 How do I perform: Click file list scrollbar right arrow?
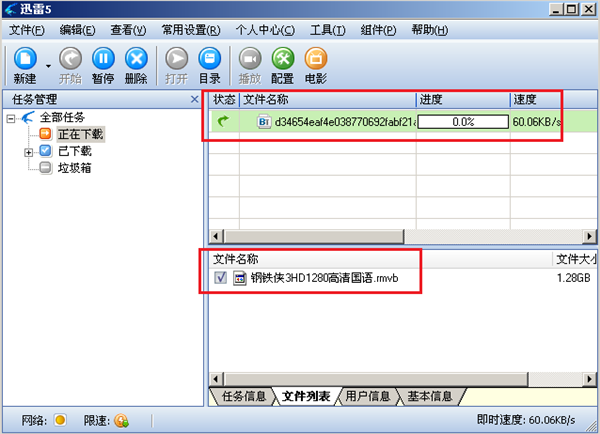tap(590, 379)
